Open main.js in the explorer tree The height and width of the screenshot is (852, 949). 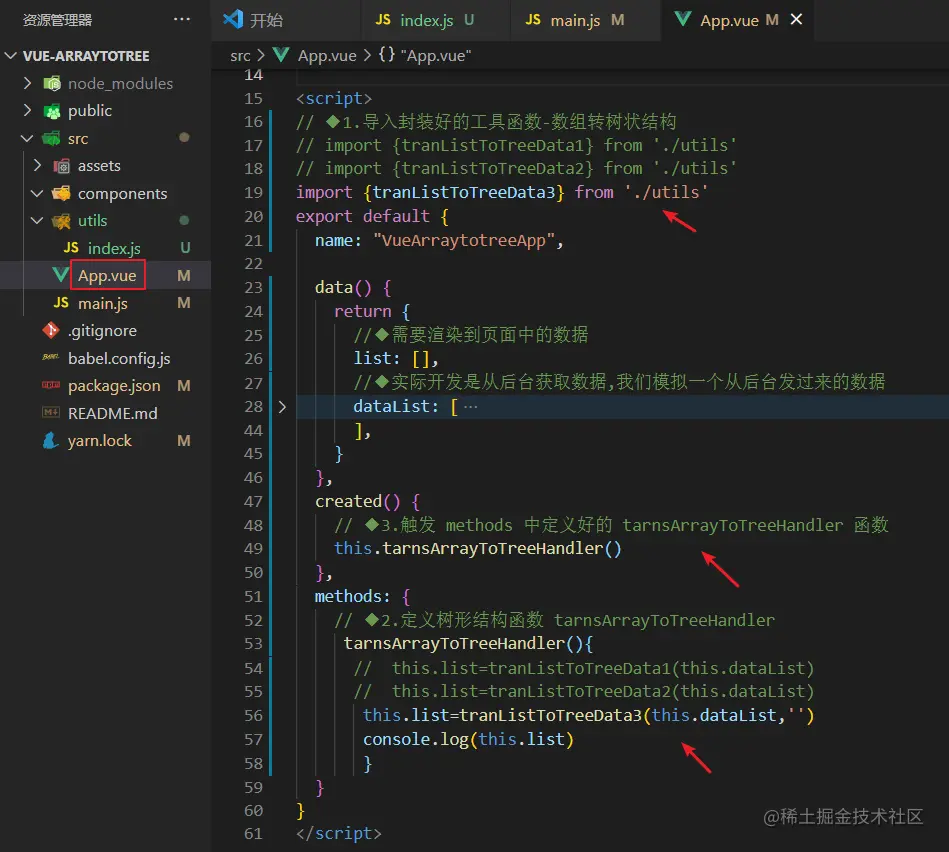pyautogui.click(x=105, y=303)
